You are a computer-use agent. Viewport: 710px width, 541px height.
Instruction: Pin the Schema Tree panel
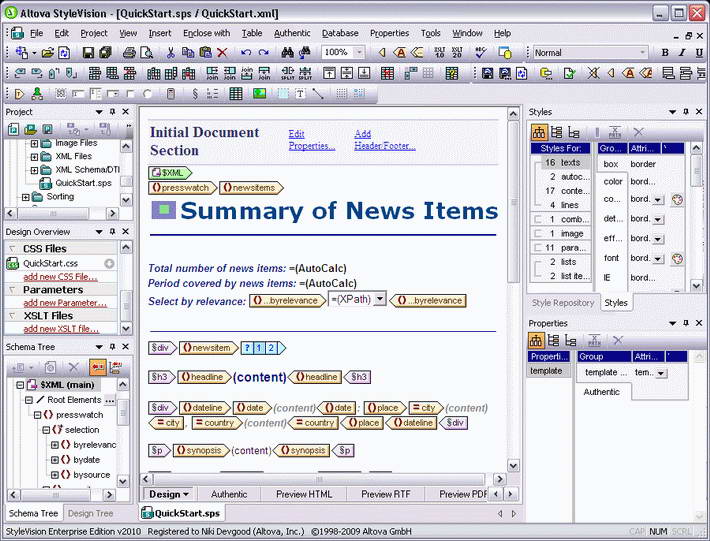112,346
